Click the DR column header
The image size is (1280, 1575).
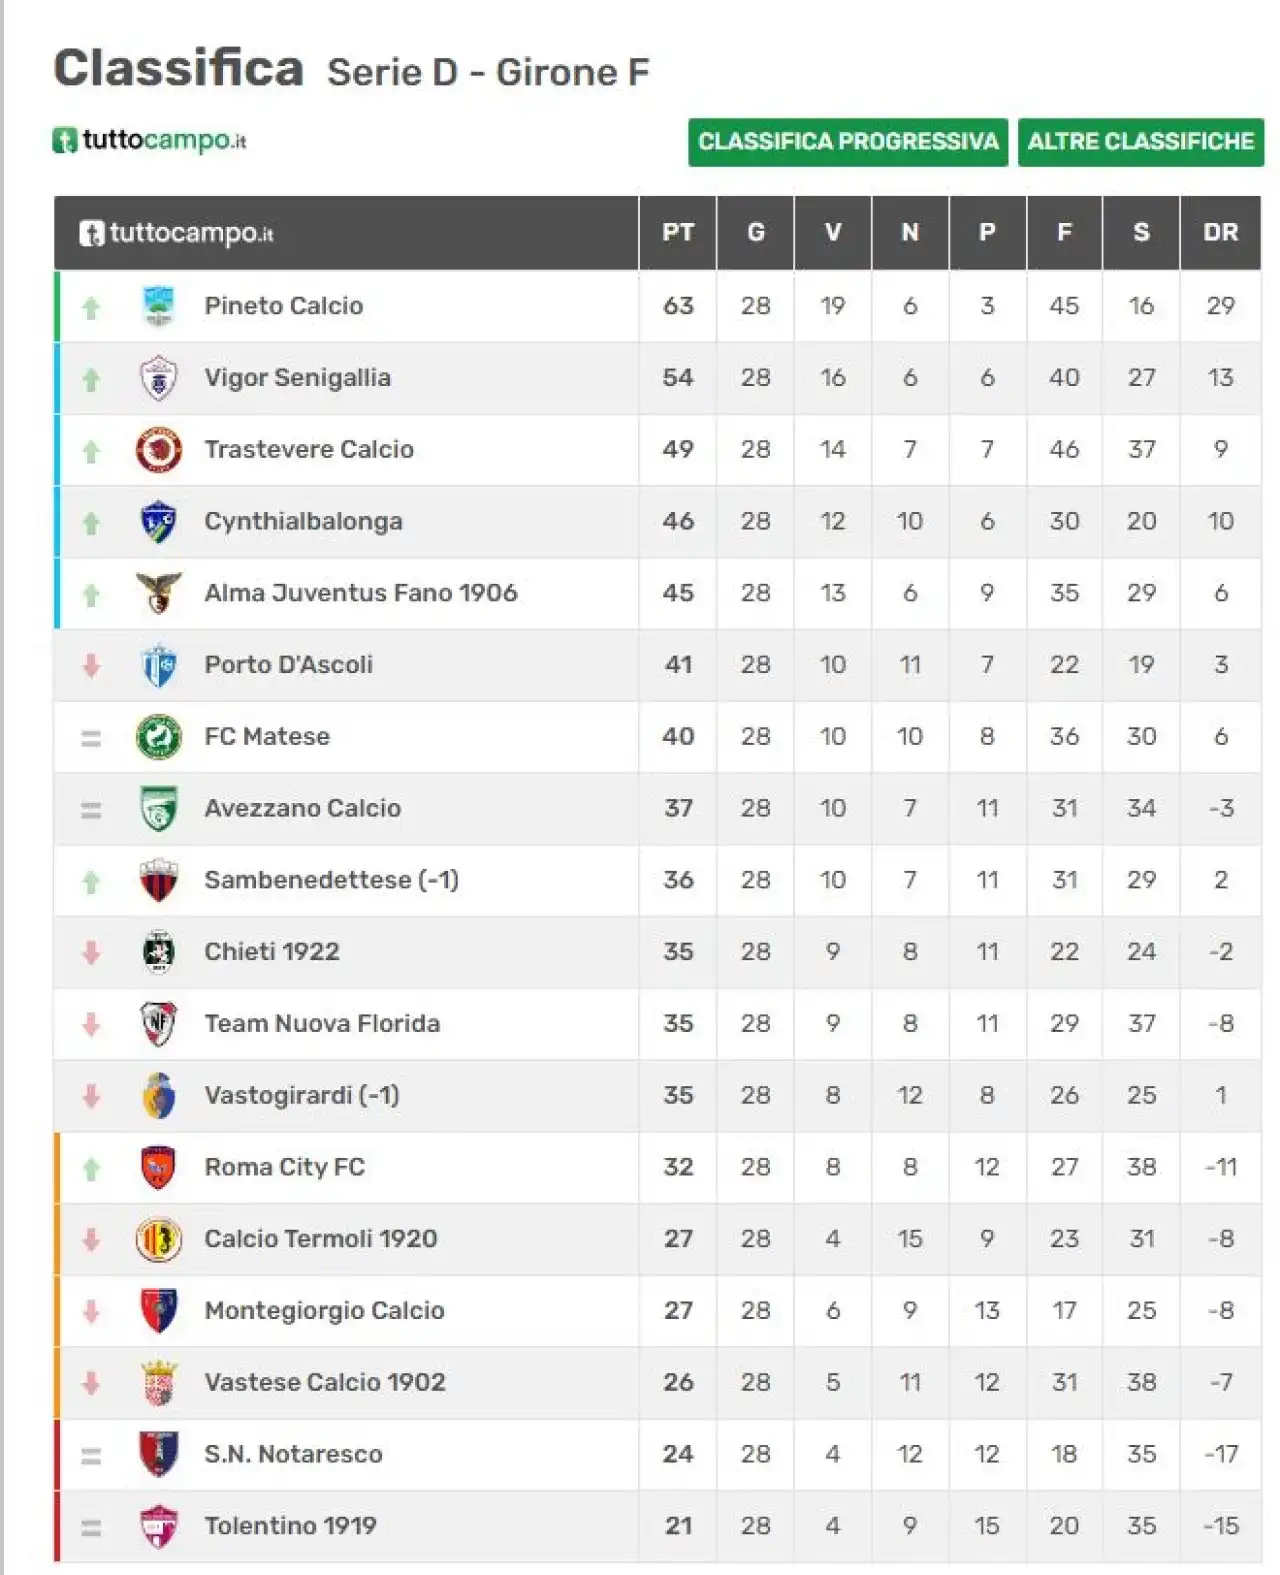point(1220,233)
